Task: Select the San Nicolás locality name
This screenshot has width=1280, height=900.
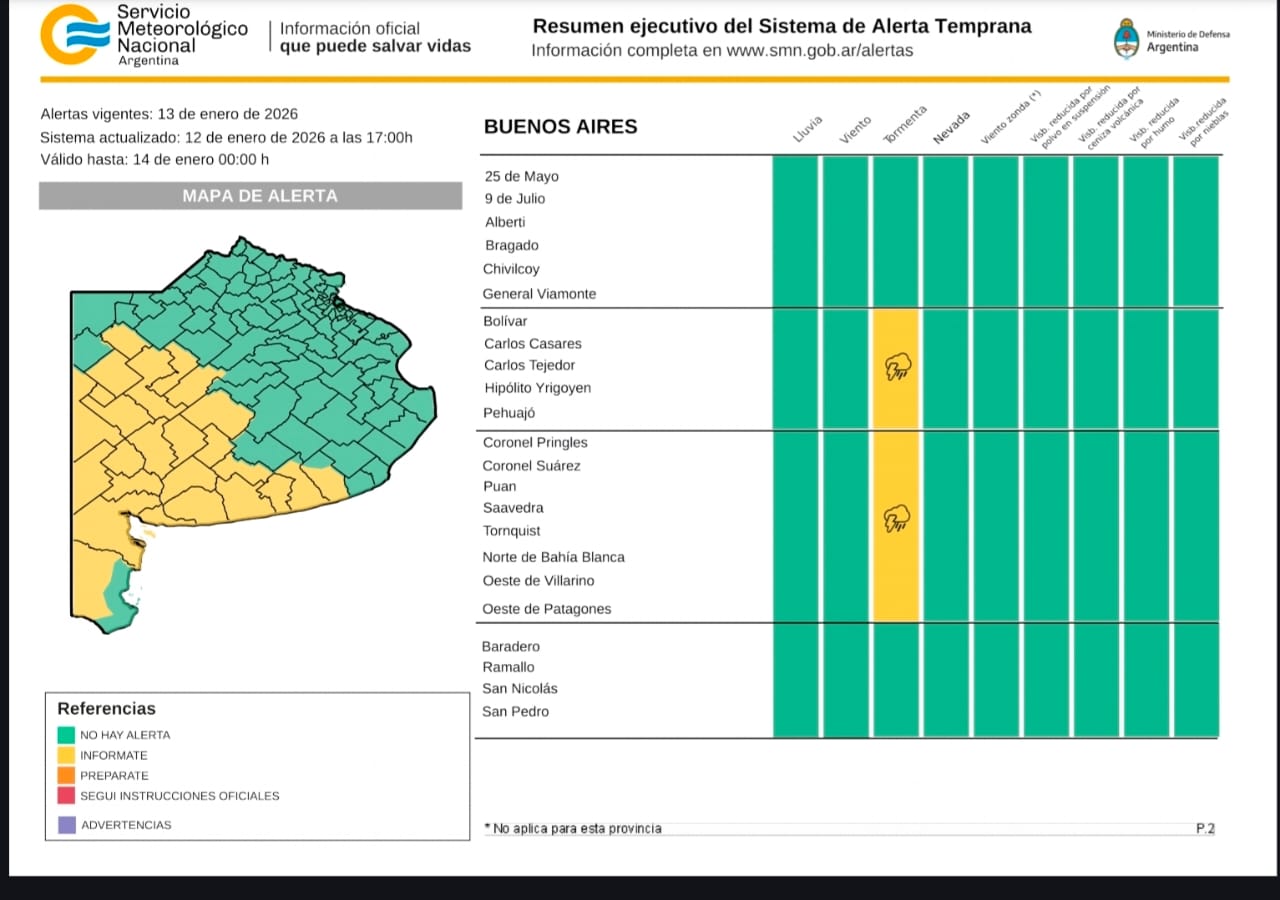Action: point(520,688)
